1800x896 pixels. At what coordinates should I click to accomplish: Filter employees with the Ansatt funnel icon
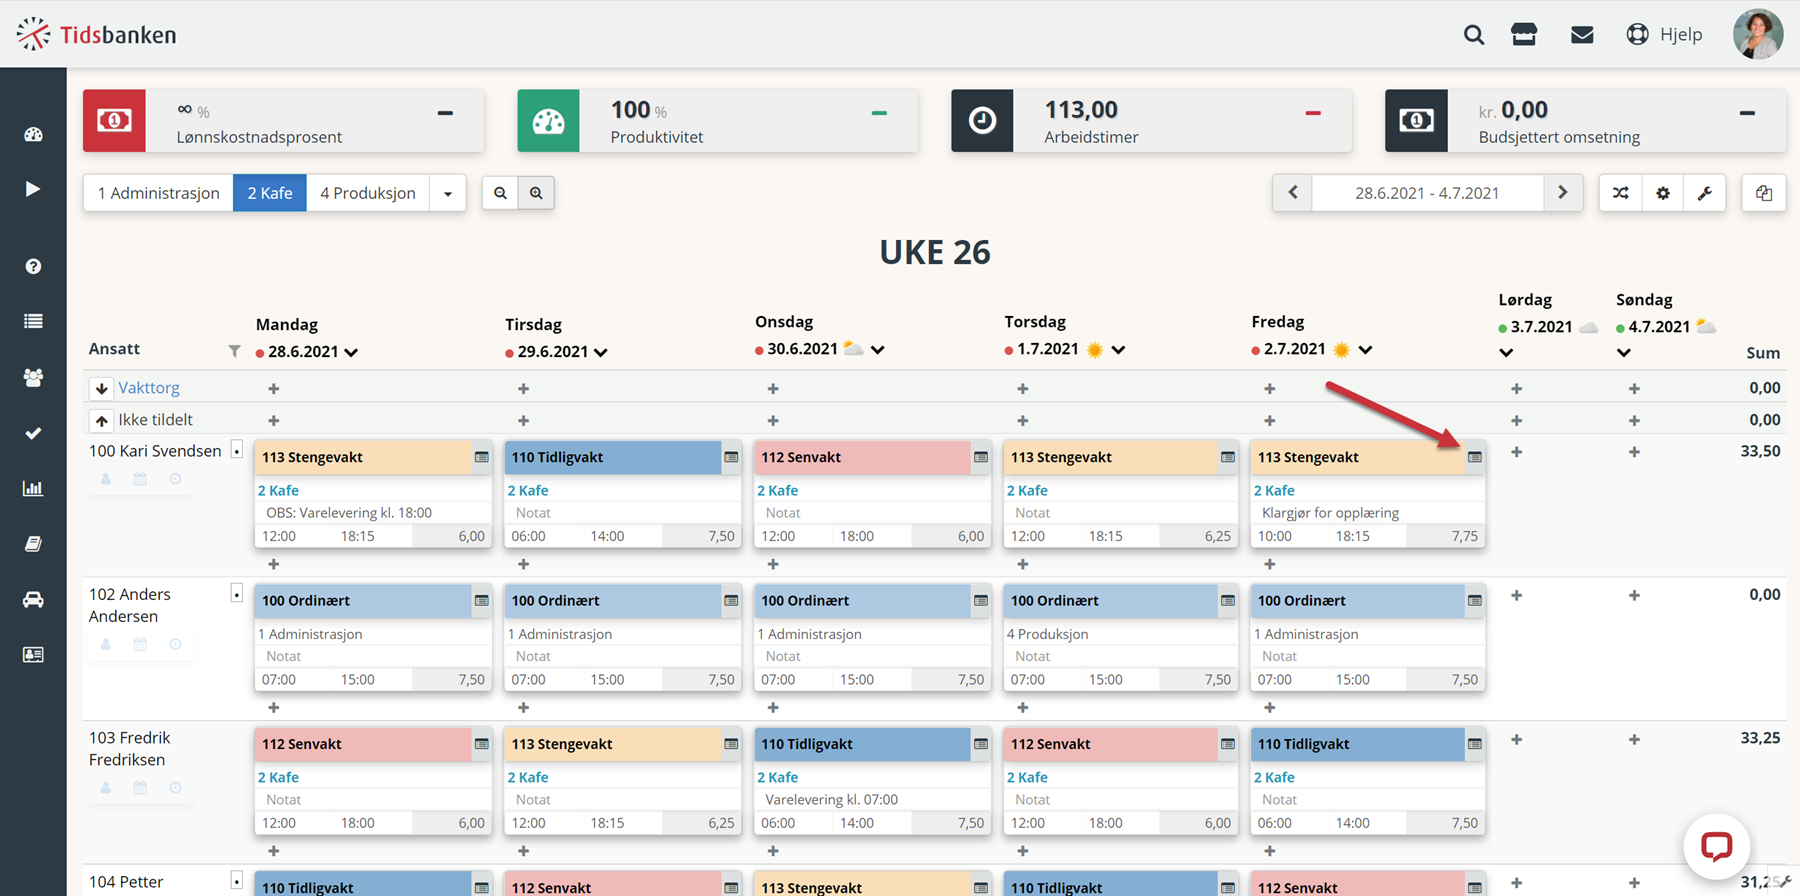(234, 351)
